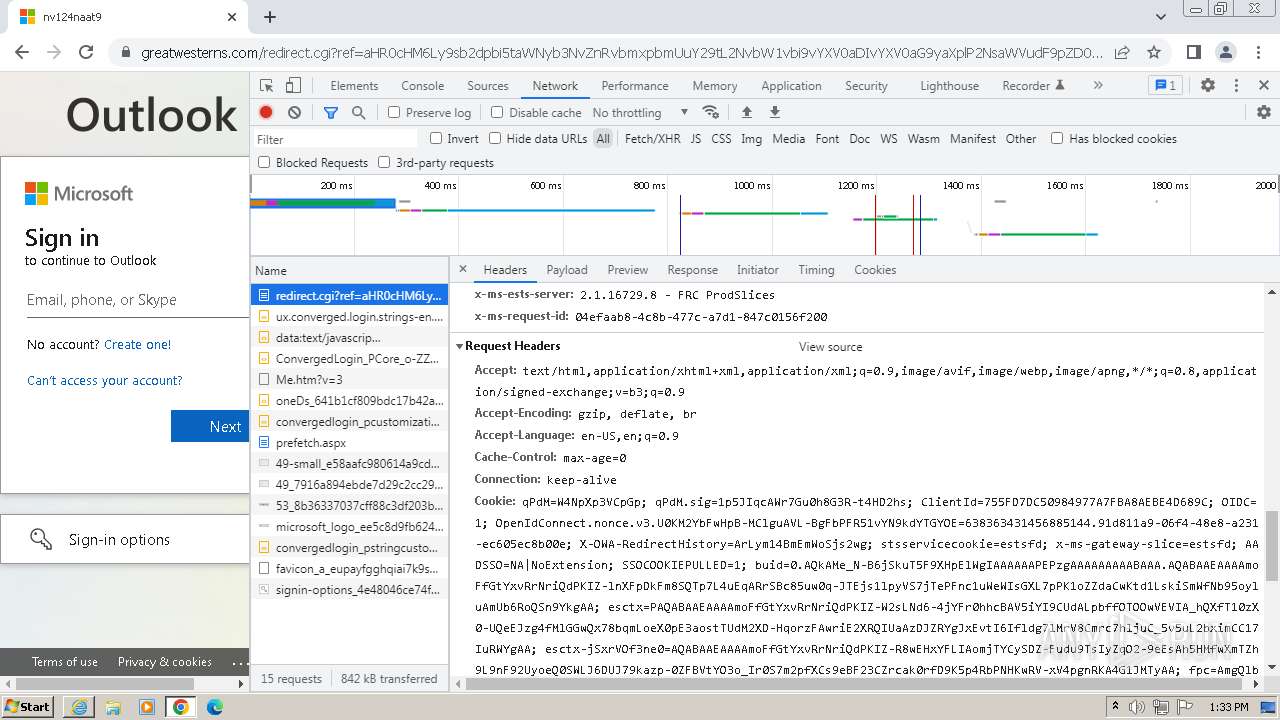This screenshot has height=720, width=1280.
Task: Click the Next button on sign-in
Action: [x=211, y=426]
